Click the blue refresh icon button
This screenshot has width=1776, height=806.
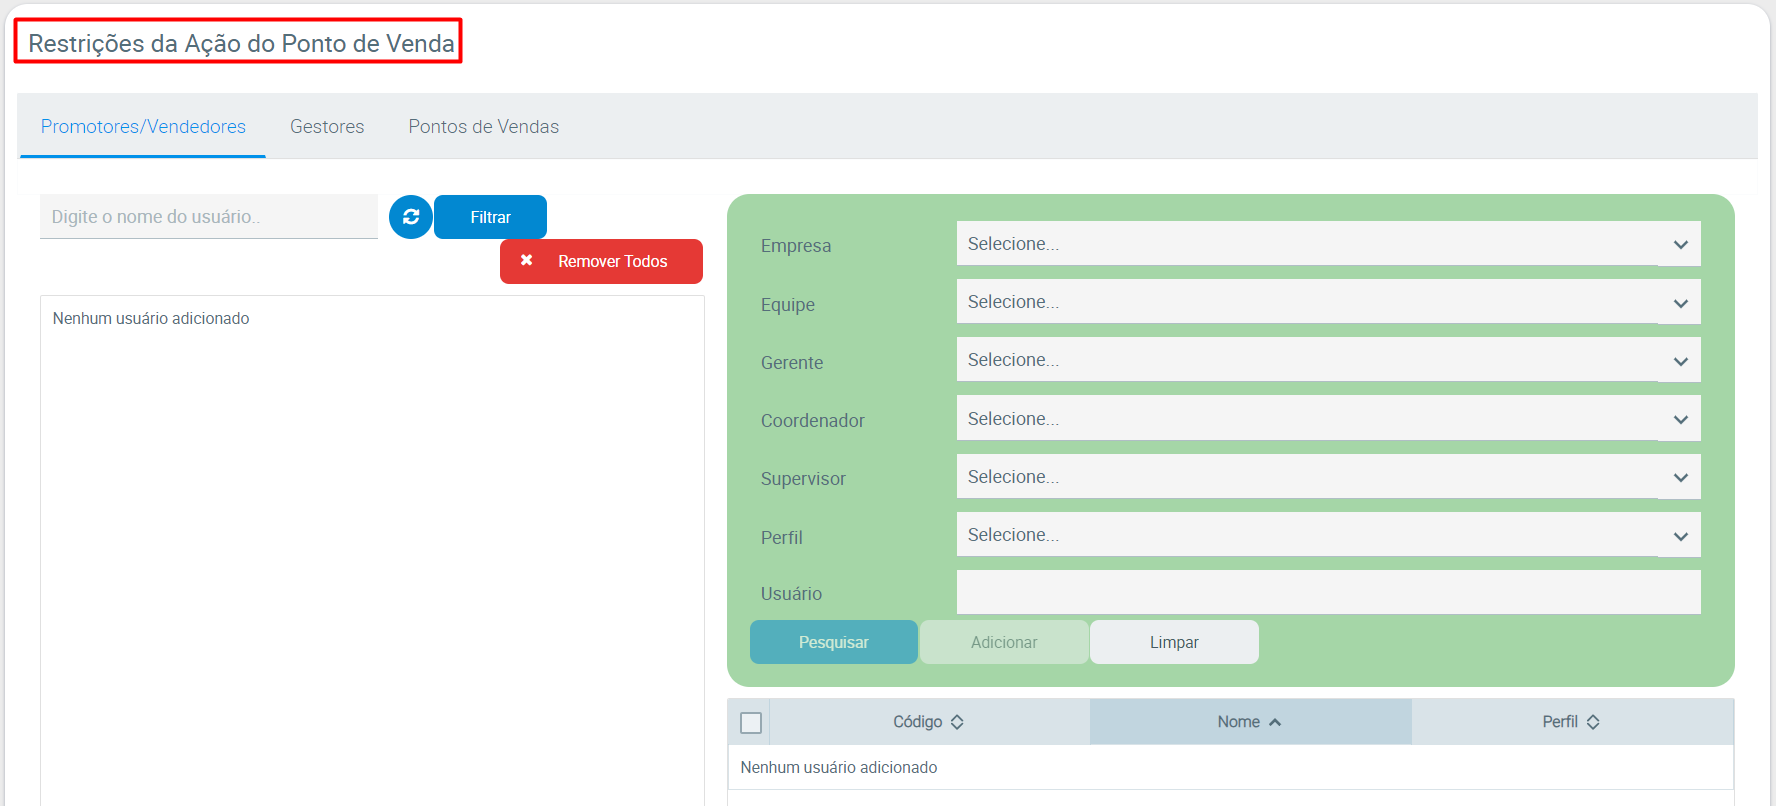(x=411, y=217)
